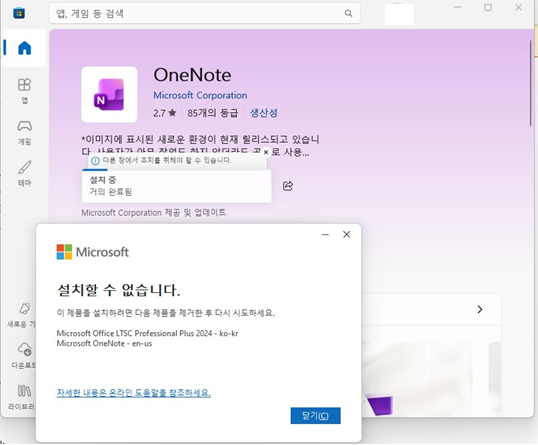Click the '설치할 수 없습니다.' heading
Viewport: 538px width, 445px height.
click(x=118, y=290)
